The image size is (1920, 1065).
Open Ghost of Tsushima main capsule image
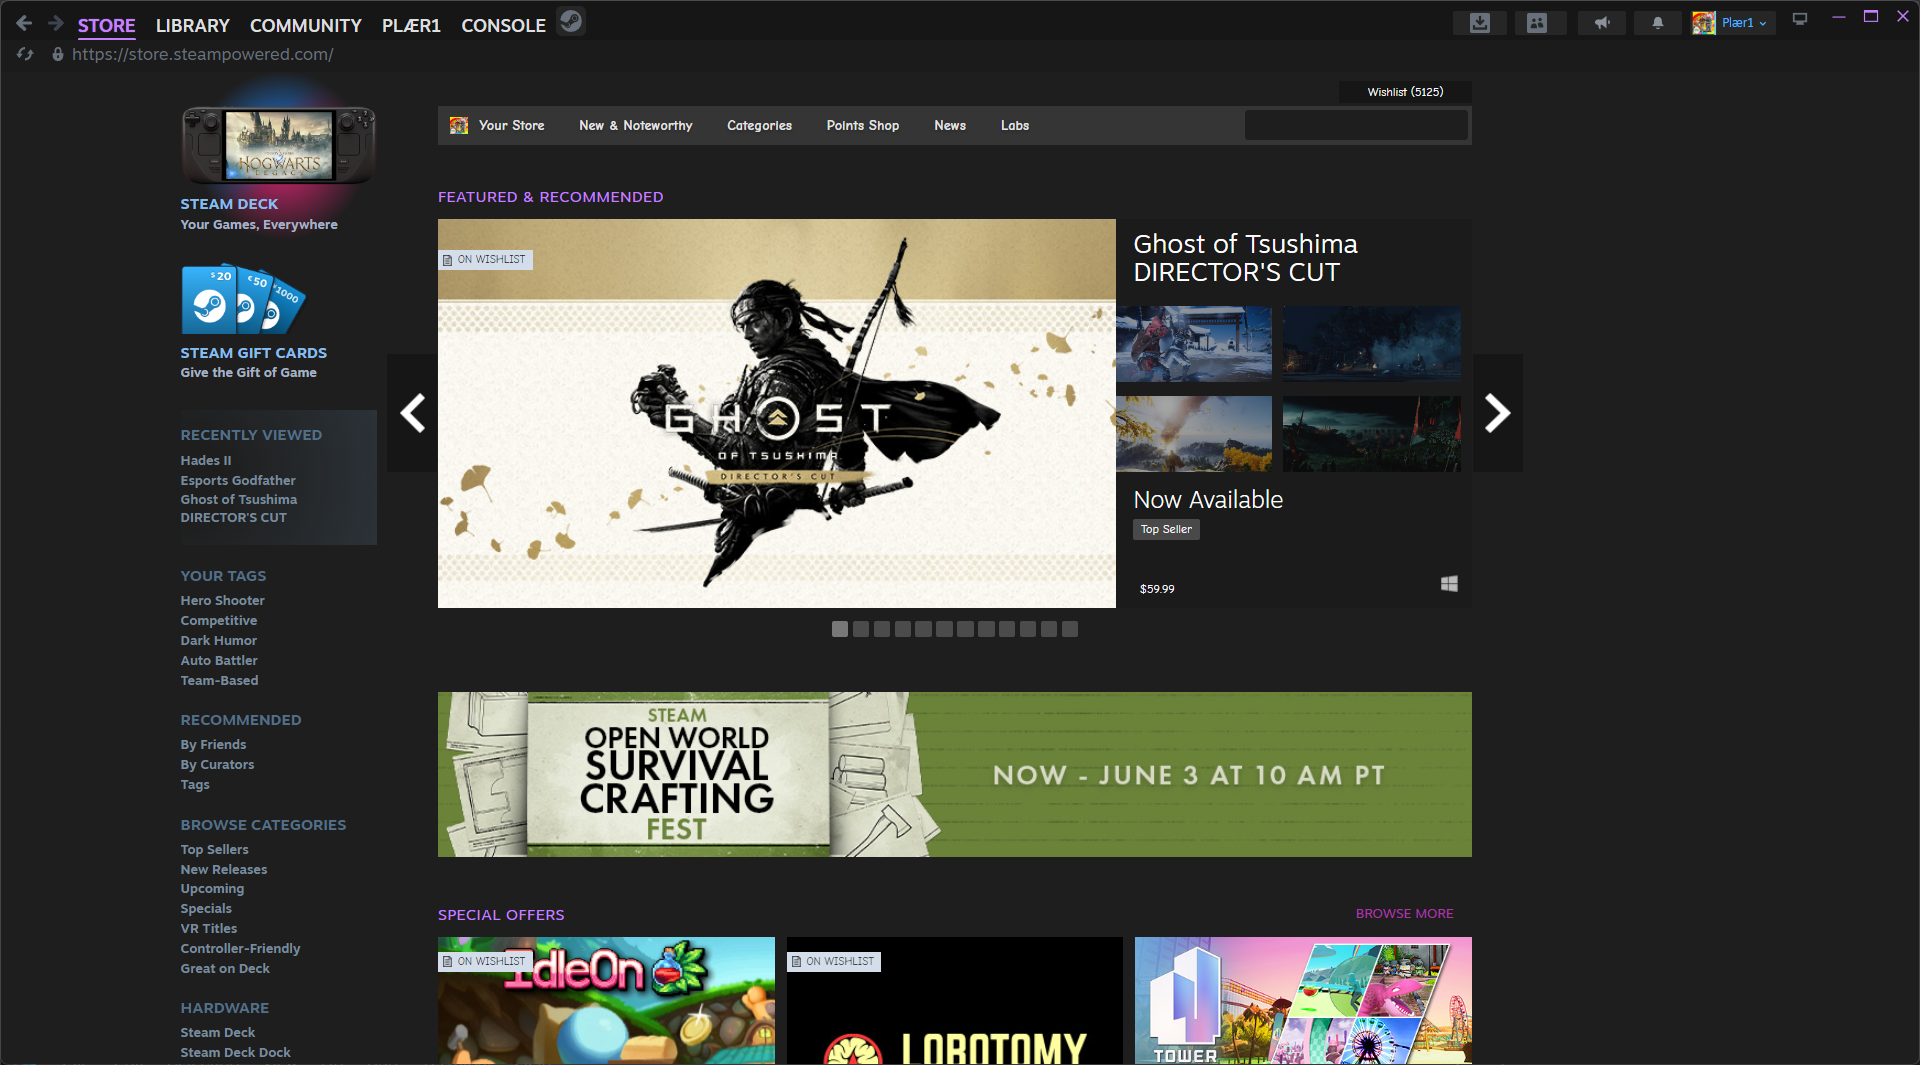777,413
